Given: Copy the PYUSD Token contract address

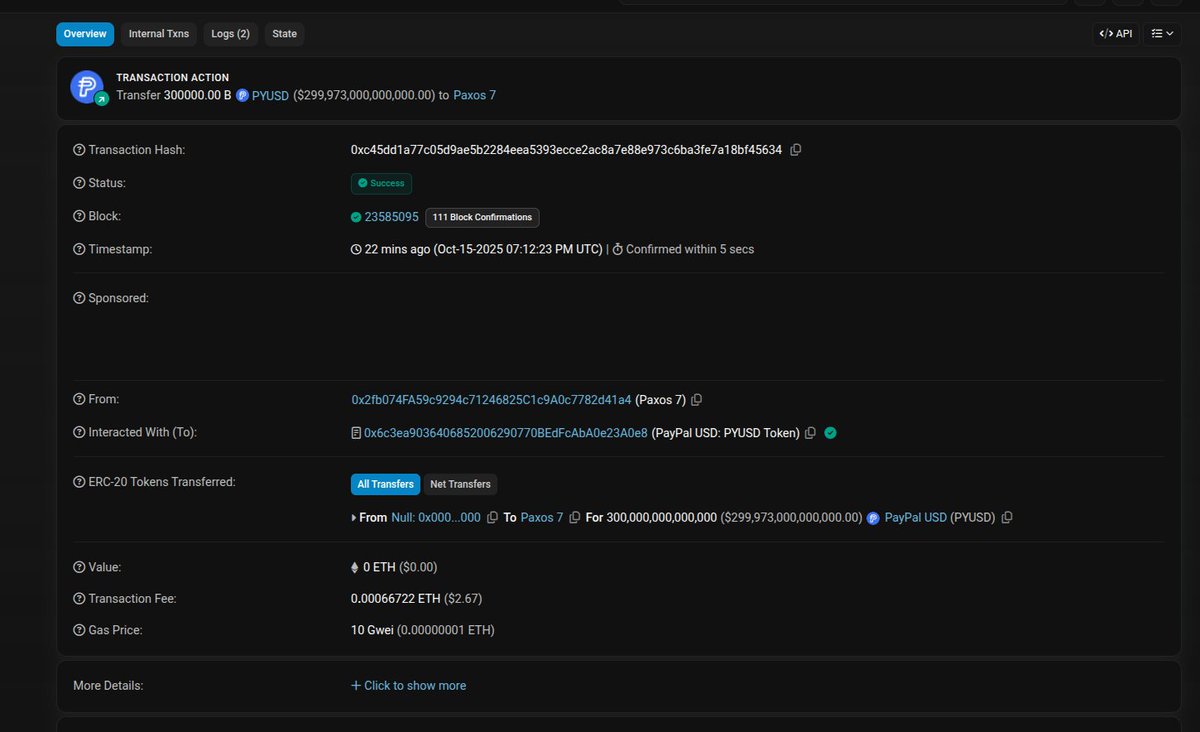Looking at the screenshot, I should click(x=811, y=433).
